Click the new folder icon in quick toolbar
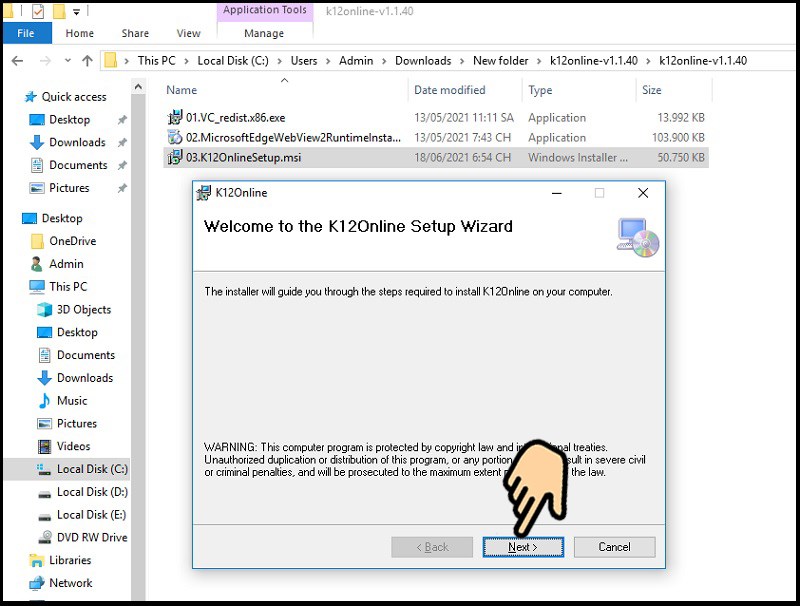 tap(59, 11)
